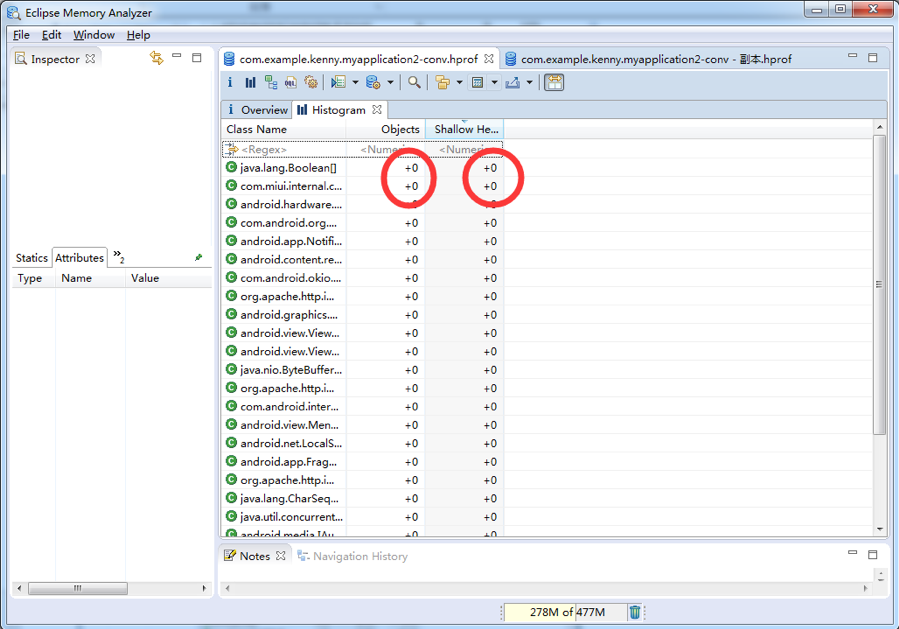Close the Histogram tab
Viewport: 899px width, 629px height.
click(377, 110)
